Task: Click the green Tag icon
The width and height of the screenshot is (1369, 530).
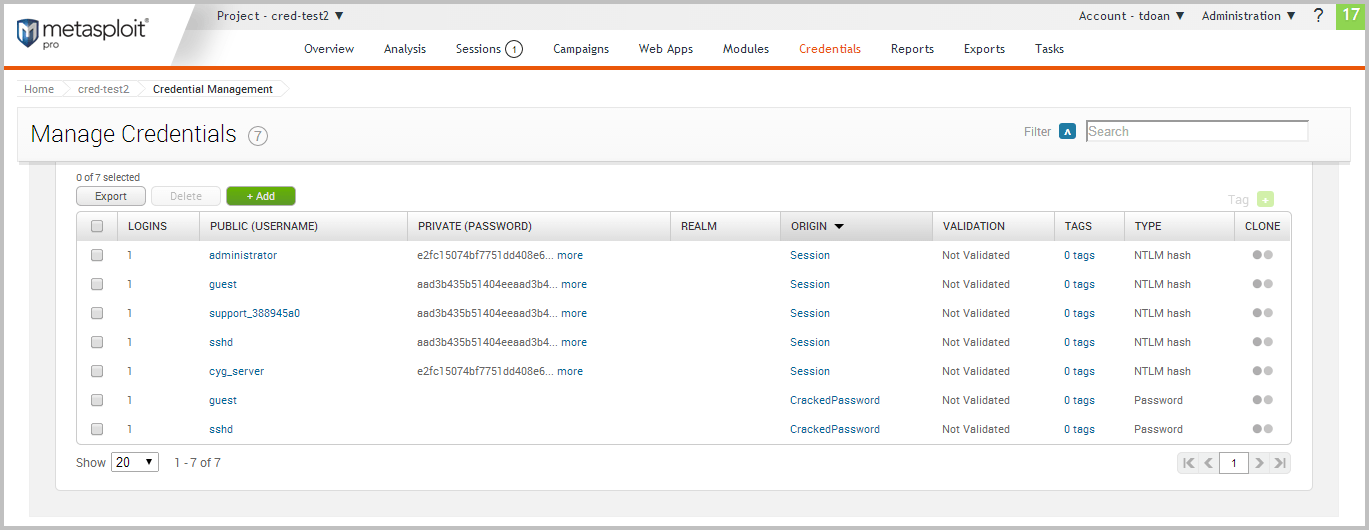Action: click(1266, 200)
